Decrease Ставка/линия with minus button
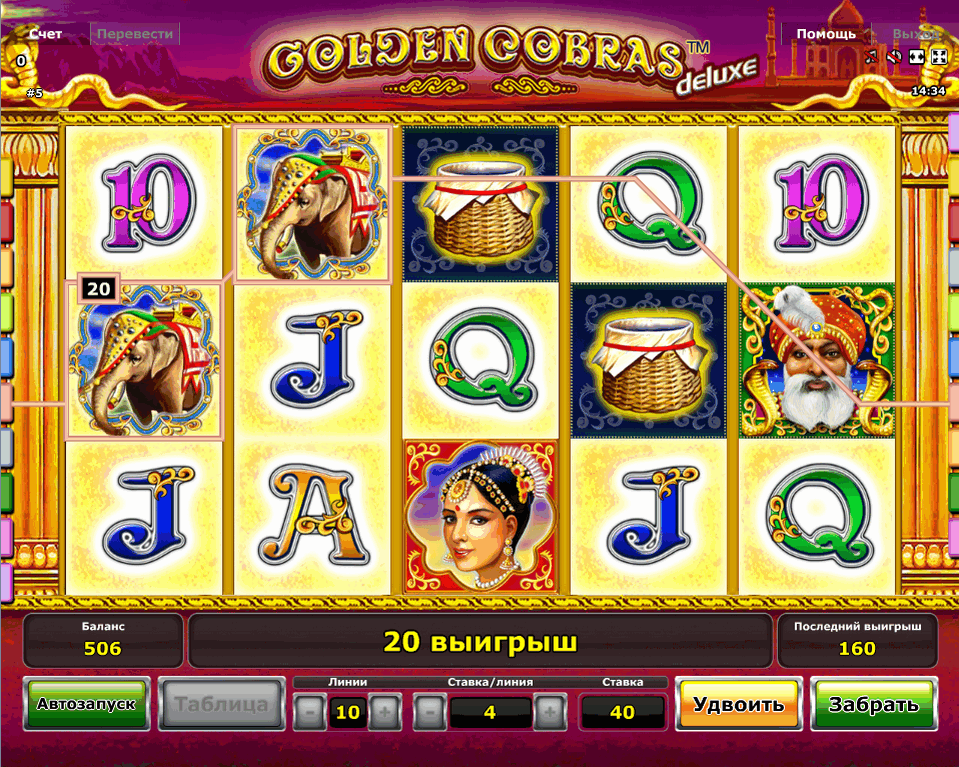The height and width of the screenshot is (767, 959). tap(430, 712)
